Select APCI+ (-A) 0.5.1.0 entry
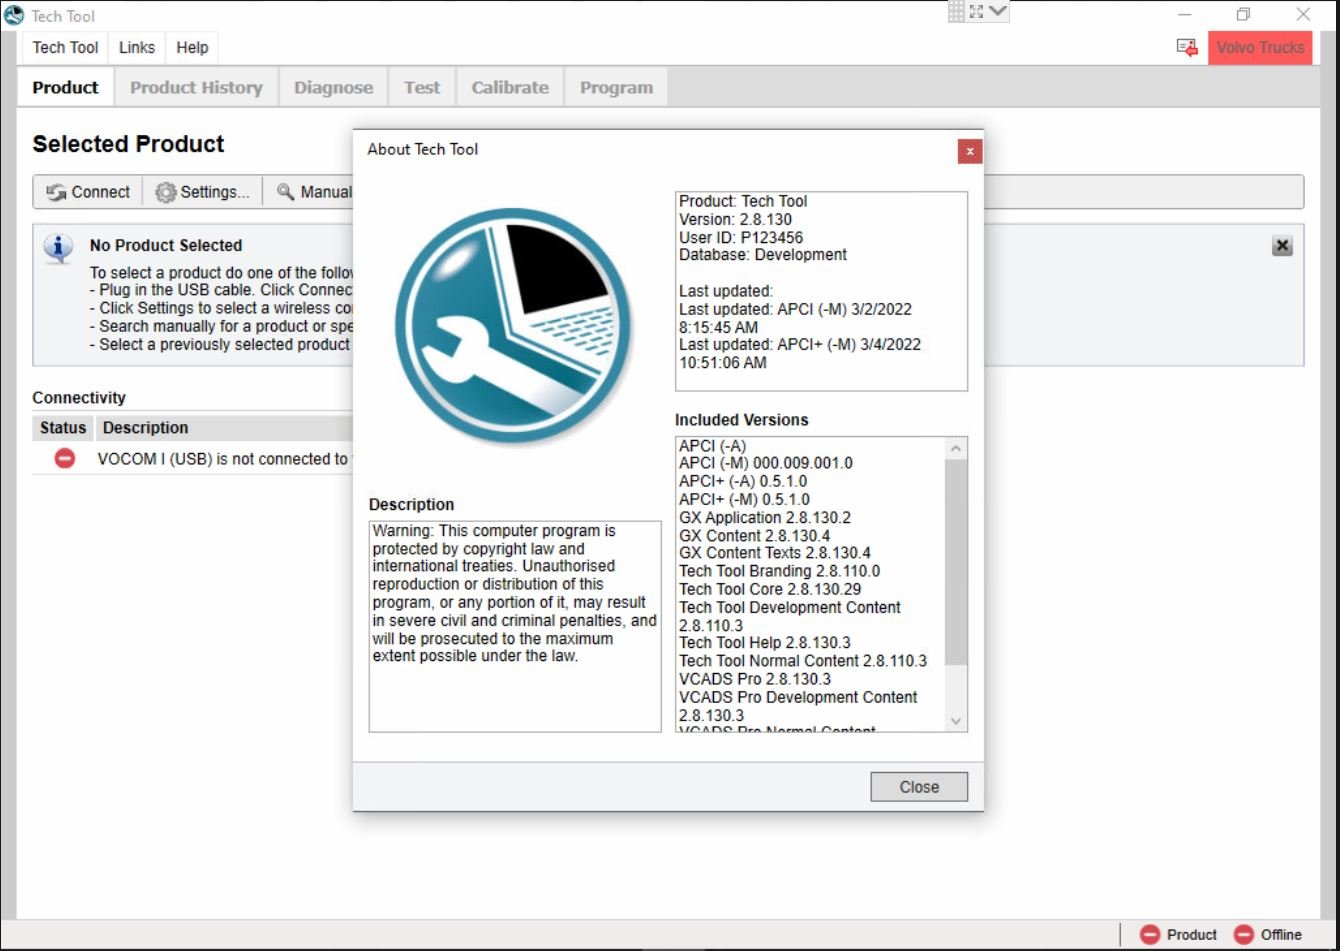 tap(743, 481)
